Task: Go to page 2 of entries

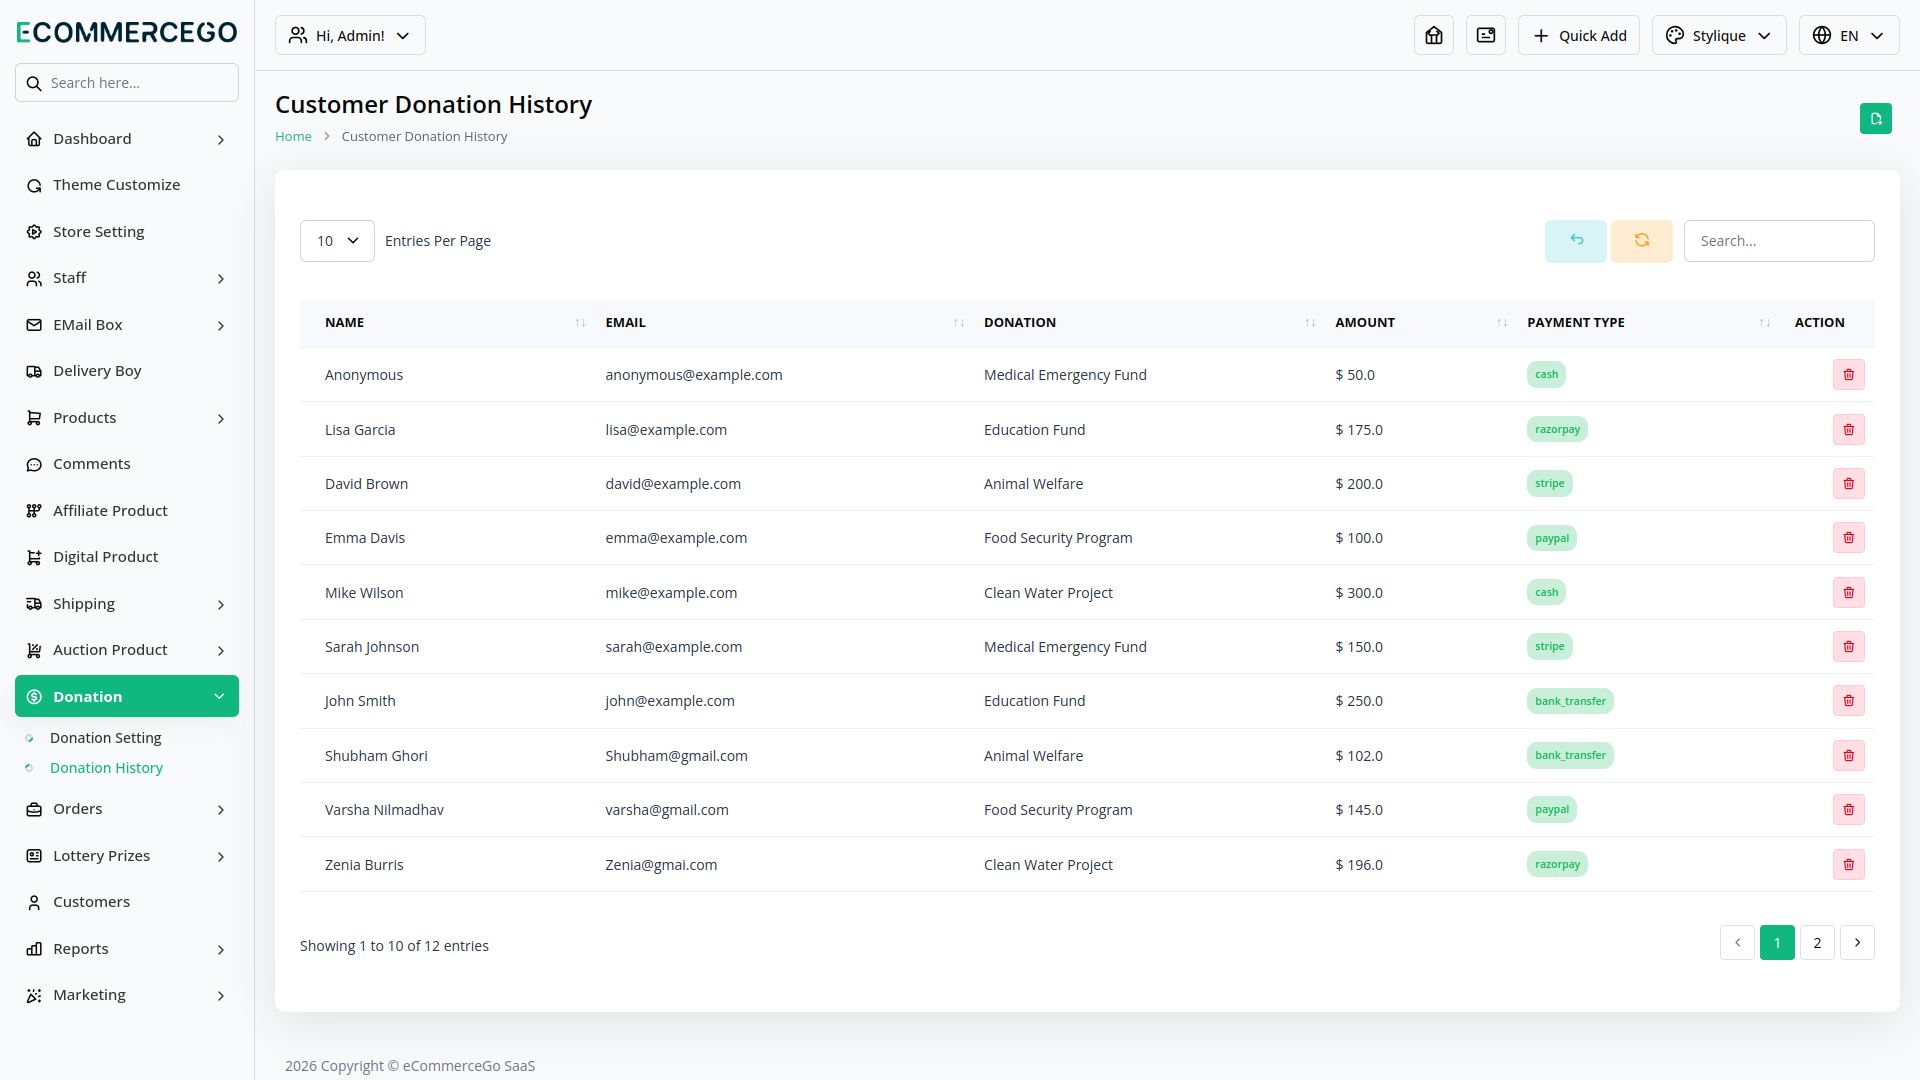Action: coord(1817,943)
